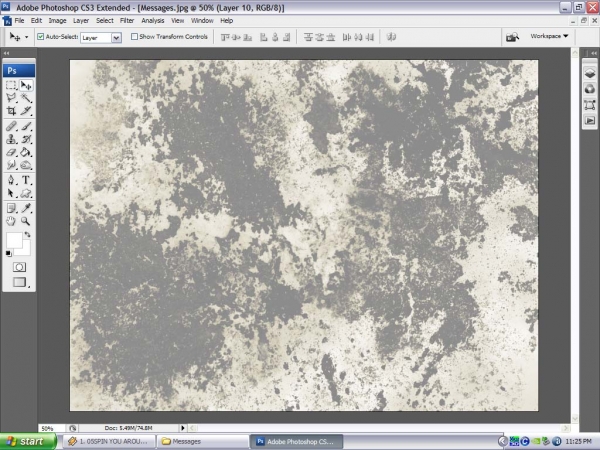Click the system tray clock 11:25 PM
600x450 pixels.
[x=578, y=442]
